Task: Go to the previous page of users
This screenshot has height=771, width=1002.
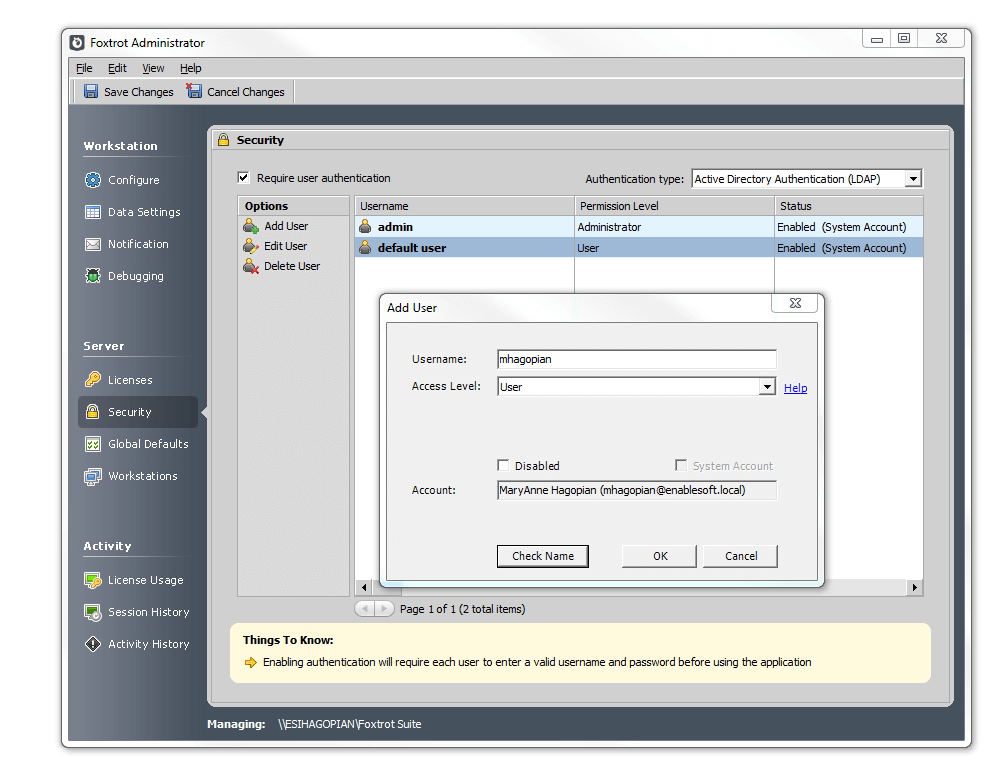Action: [x=365, y=609]
